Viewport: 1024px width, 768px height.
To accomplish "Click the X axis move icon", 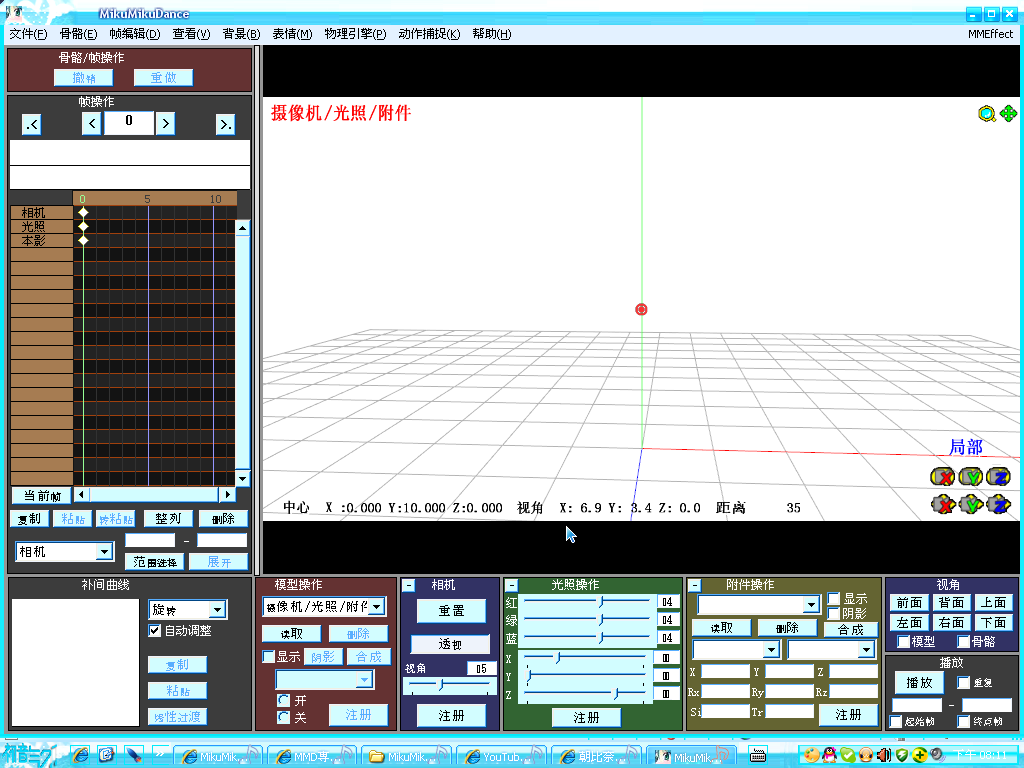I will pyautogui.click(x=942, y=504).
